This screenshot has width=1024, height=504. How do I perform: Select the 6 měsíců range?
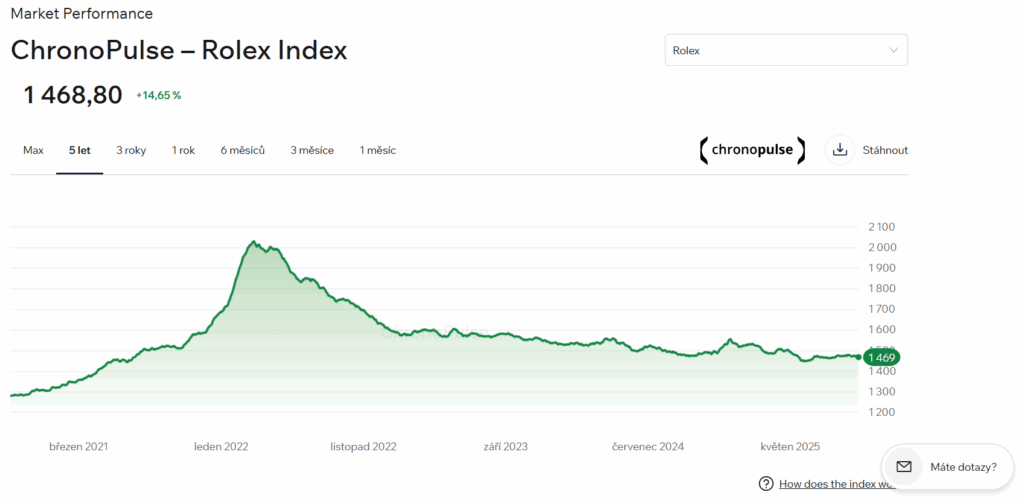coord(243,150)
